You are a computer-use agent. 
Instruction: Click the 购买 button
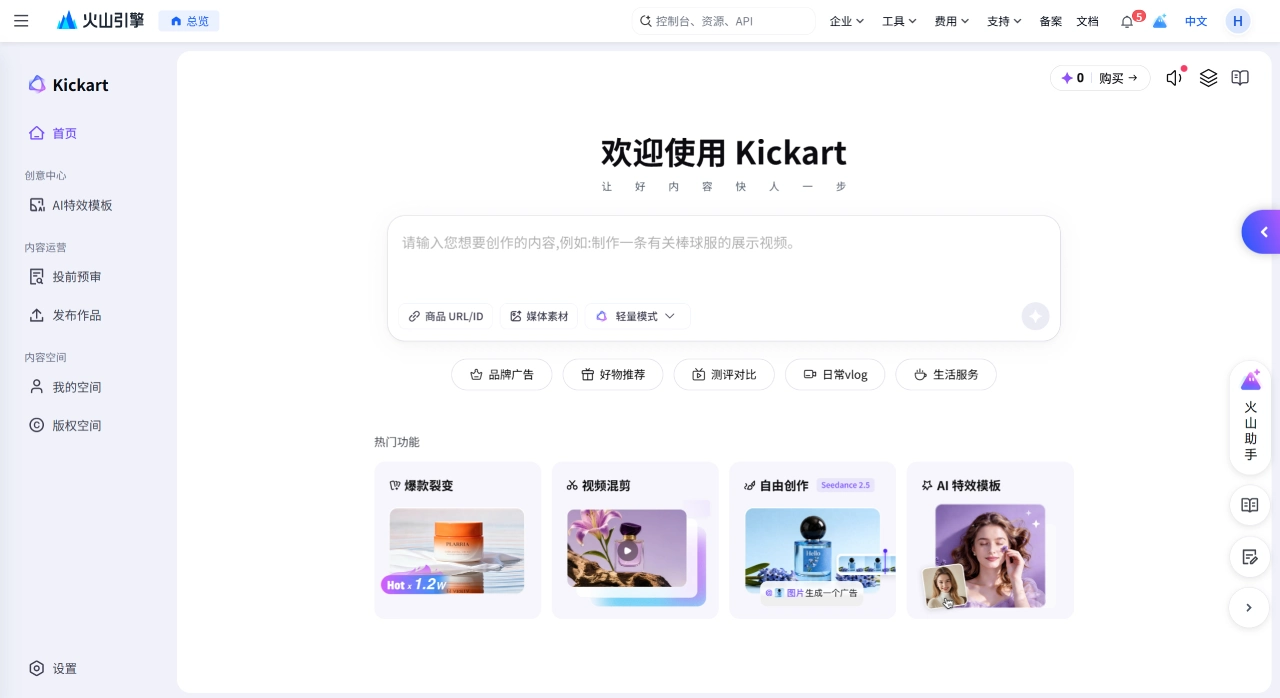[x=1118, y=78]
